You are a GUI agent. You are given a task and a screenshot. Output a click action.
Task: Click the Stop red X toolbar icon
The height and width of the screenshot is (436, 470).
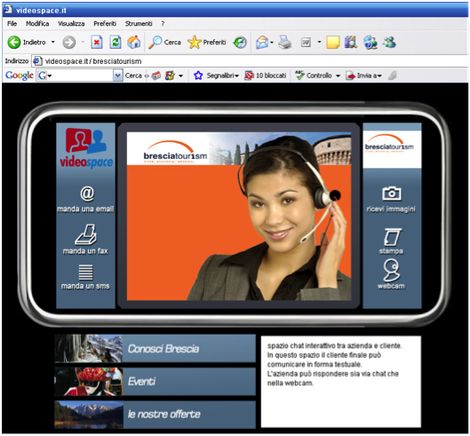pyautogui.click(x=97, y=42)
